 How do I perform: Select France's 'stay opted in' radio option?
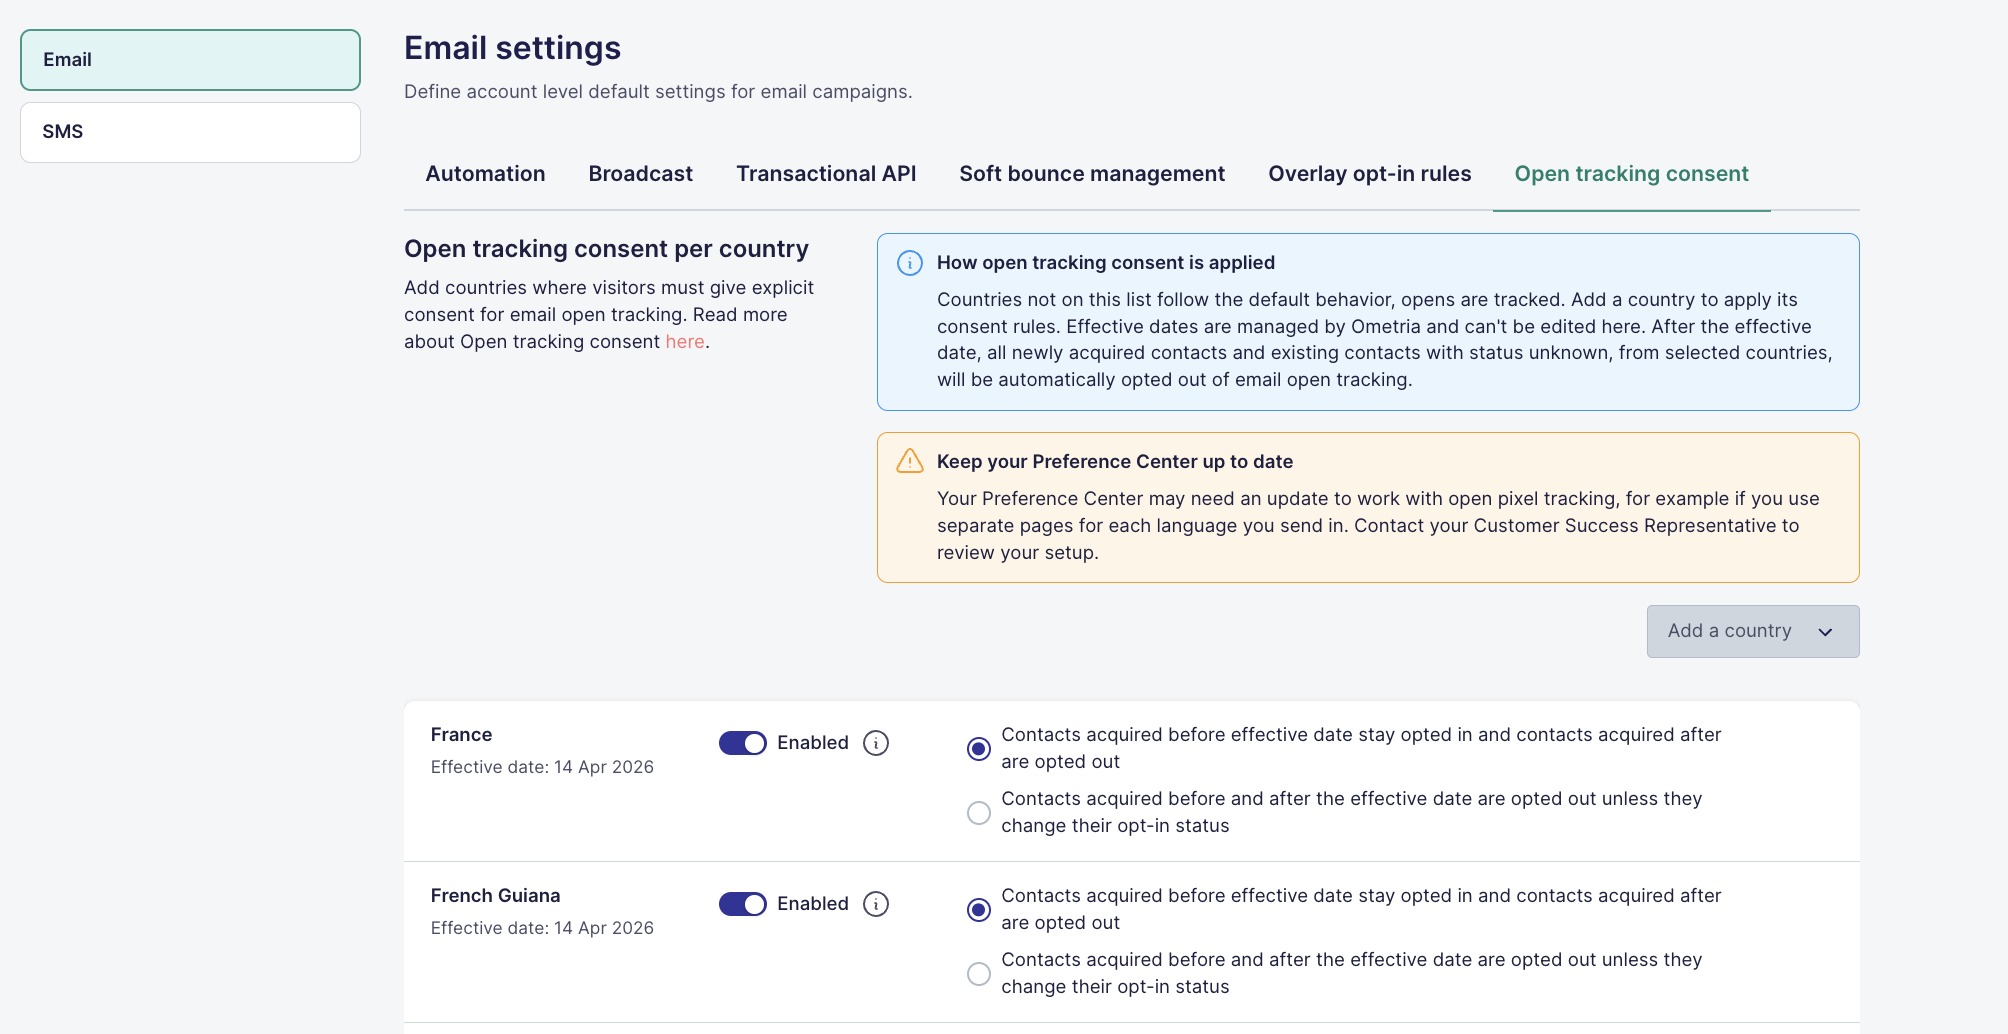[x=979, y=749]
